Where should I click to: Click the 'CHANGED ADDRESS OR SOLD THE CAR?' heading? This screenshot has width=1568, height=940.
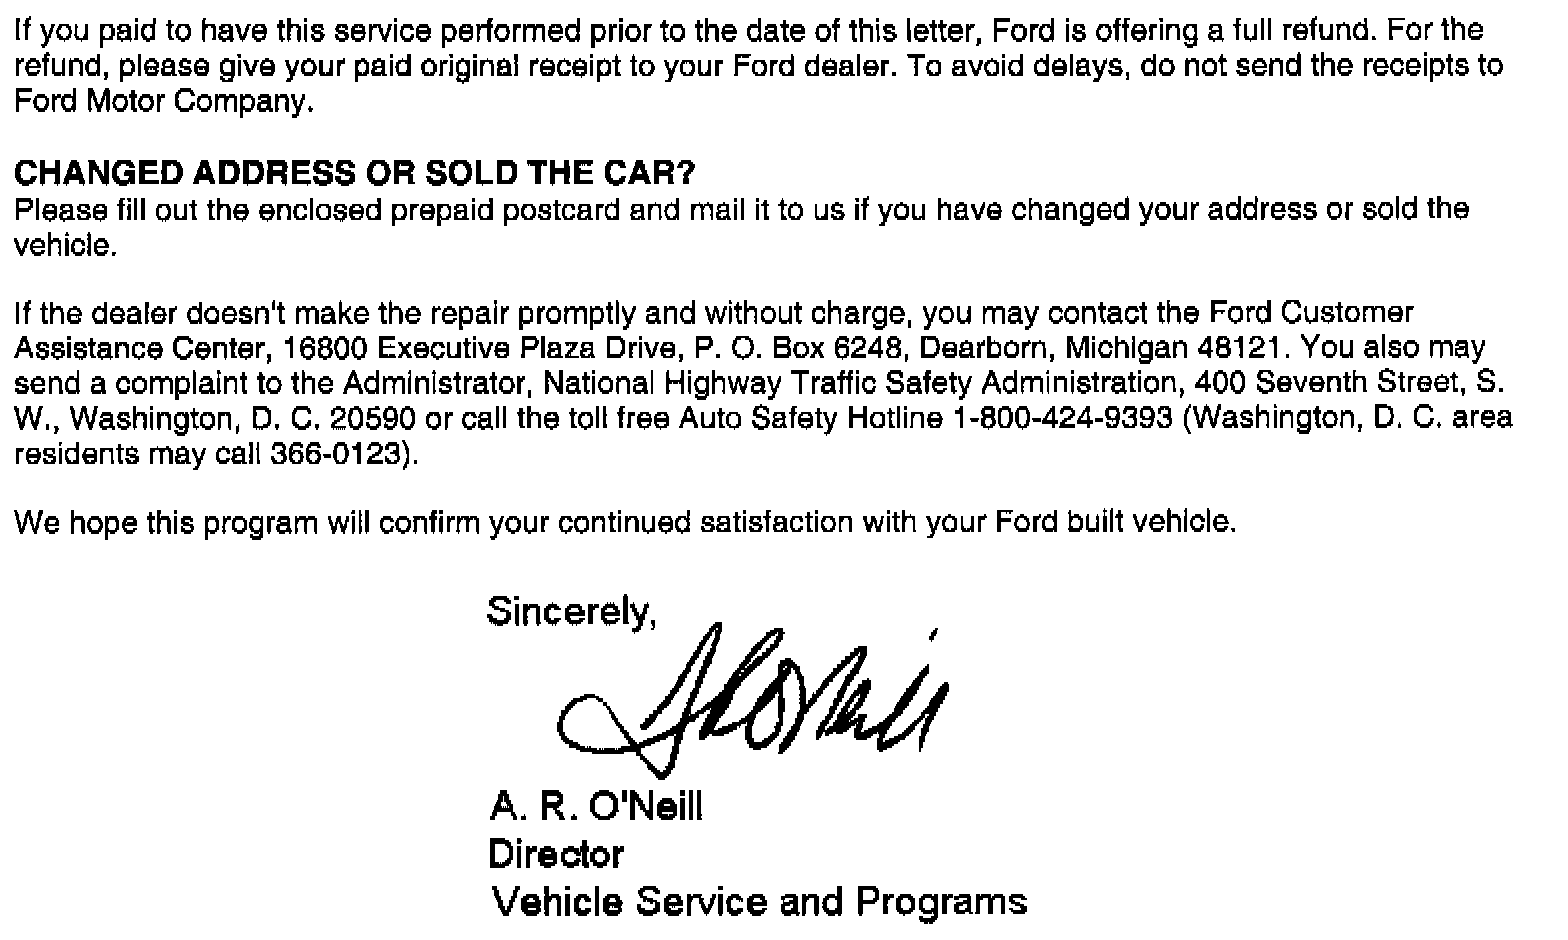click(x=354, y=174)
